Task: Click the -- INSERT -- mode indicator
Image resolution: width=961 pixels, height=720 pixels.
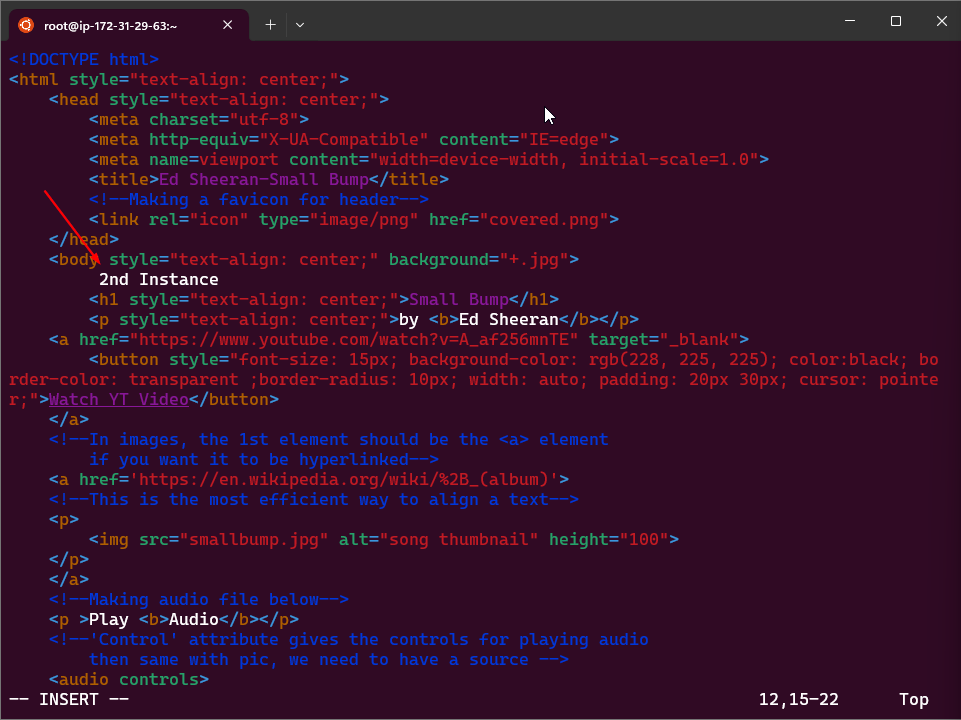Action: point(69,699)
